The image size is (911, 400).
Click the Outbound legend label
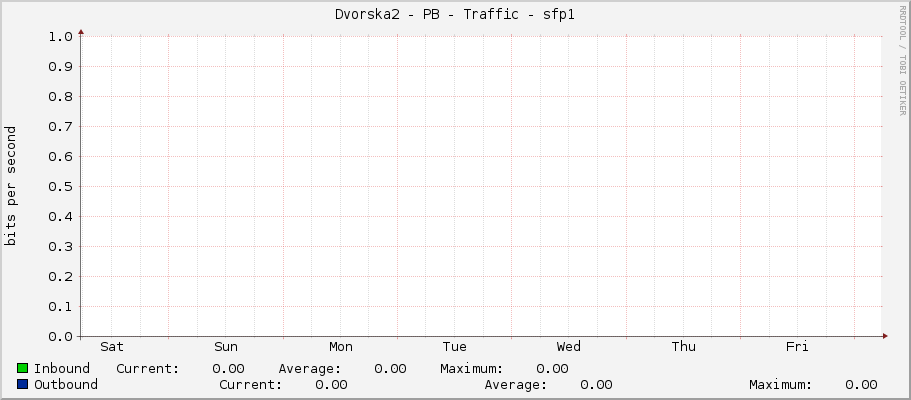66,385
